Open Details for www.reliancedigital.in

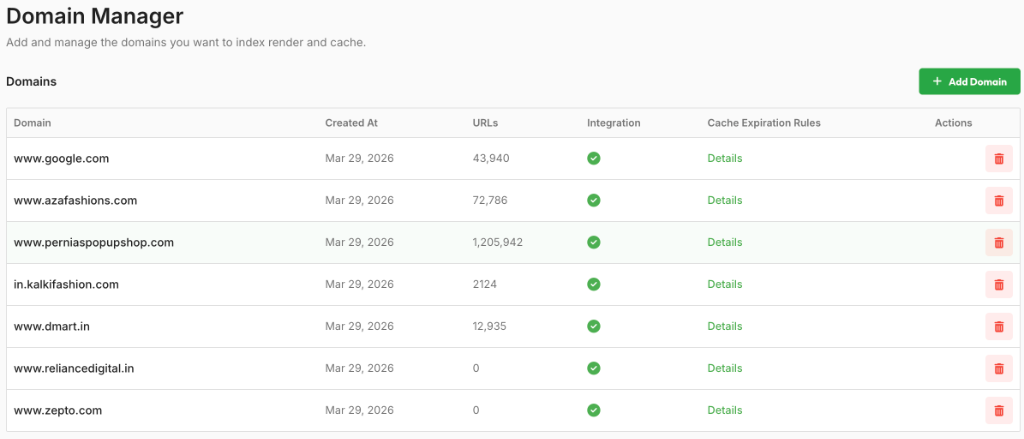(x=725, y=368)
